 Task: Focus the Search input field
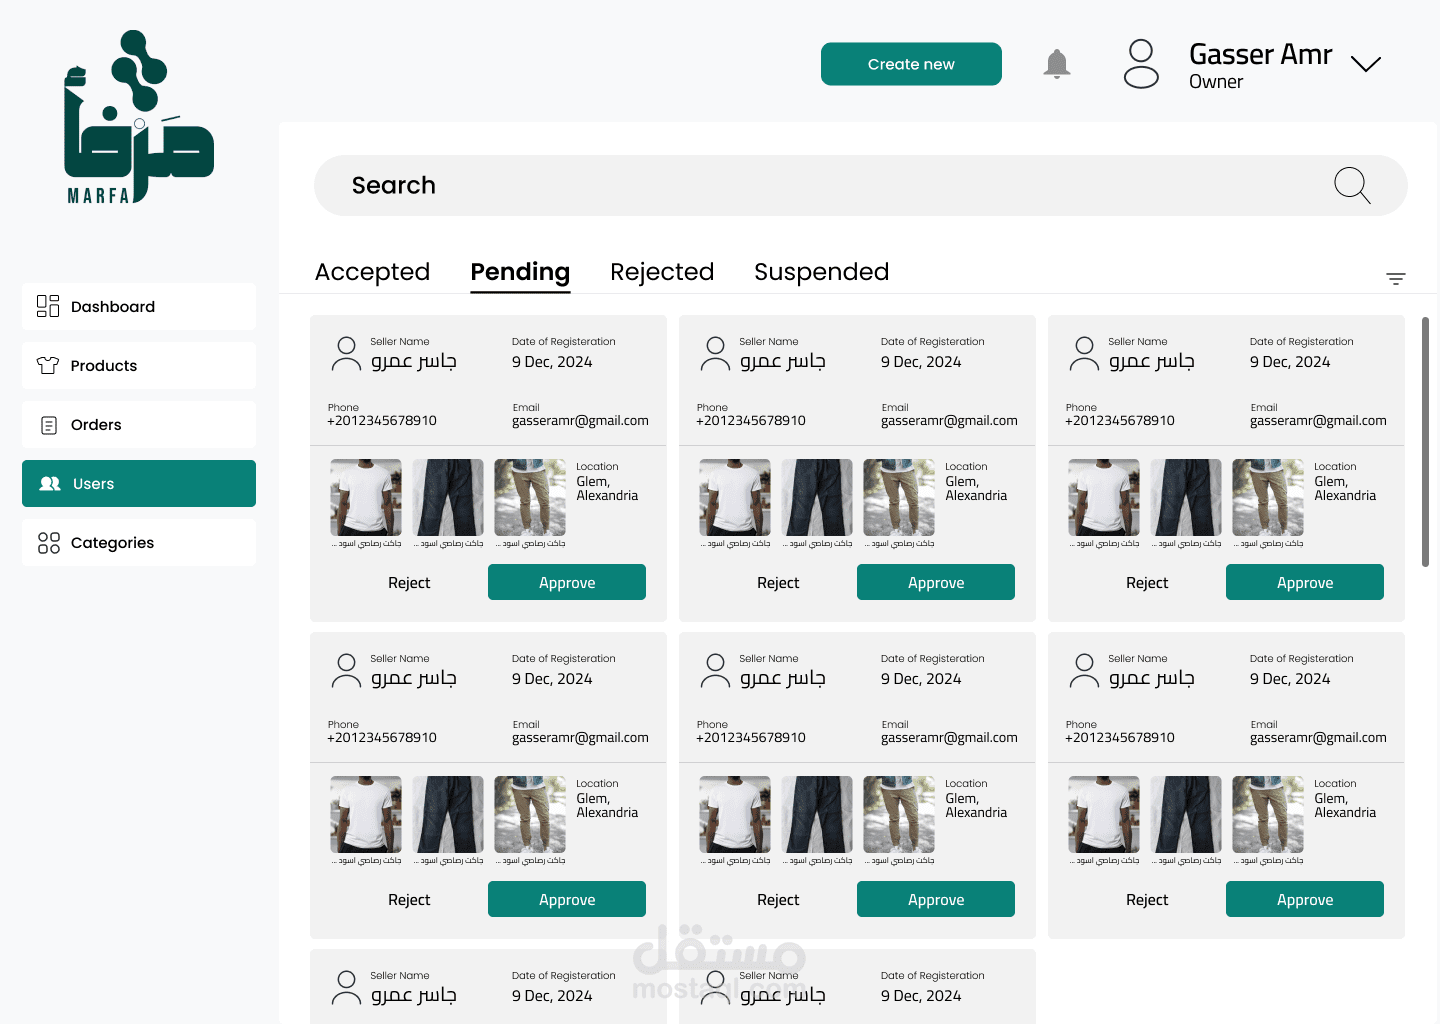[x=861, y=185]
